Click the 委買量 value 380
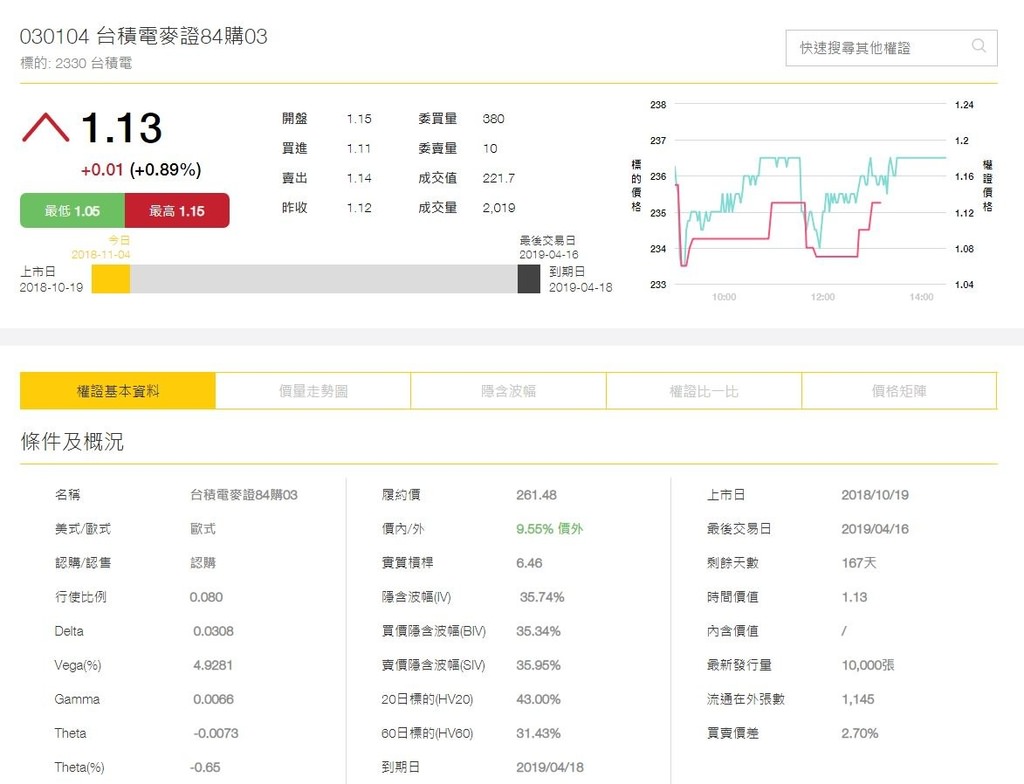This screenshot has width=1024, height=784. tap(493, 119)
